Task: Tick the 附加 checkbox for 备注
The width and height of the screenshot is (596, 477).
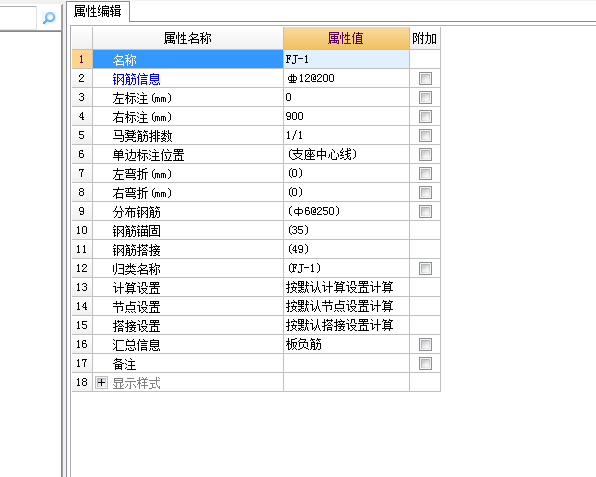Action: tap(425, 363)
